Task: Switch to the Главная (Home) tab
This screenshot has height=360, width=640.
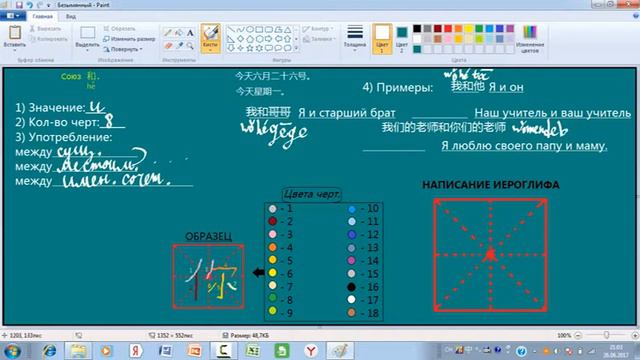Action: 42,16
